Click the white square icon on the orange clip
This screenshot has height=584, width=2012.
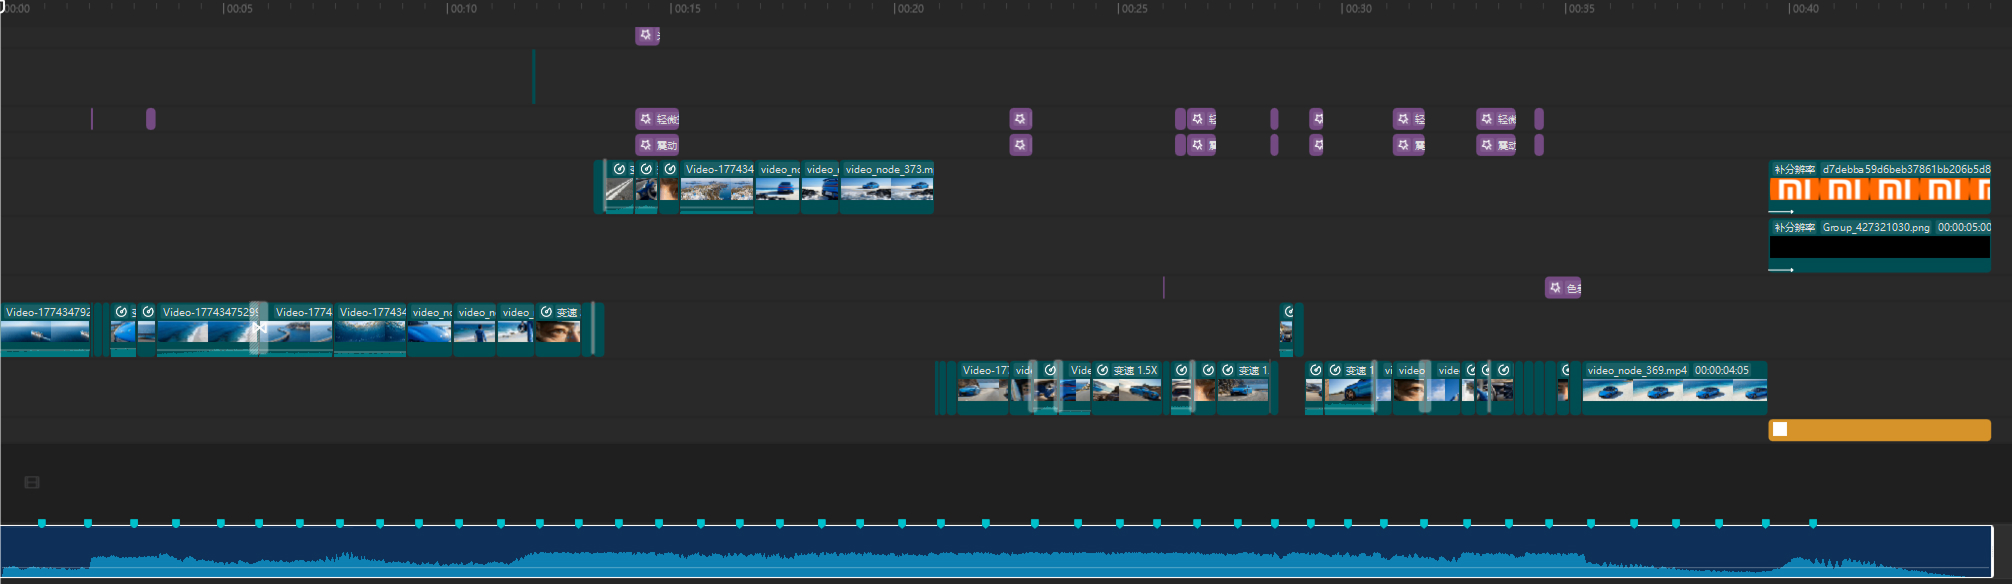[1780, 430]
